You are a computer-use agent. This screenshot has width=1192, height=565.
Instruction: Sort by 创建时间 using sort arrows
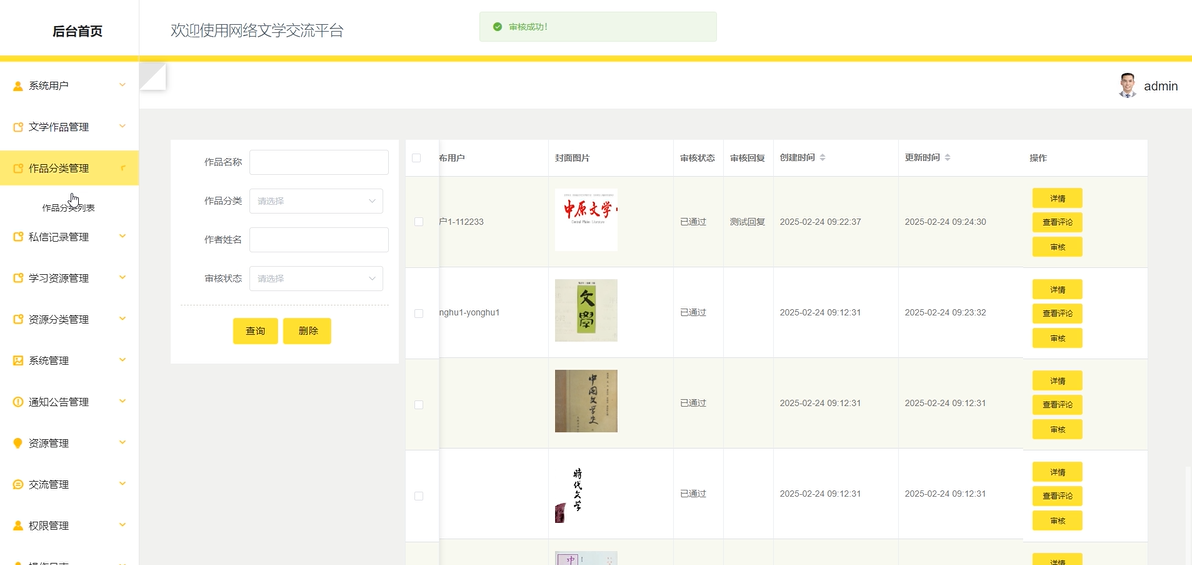tap(822, 157)
